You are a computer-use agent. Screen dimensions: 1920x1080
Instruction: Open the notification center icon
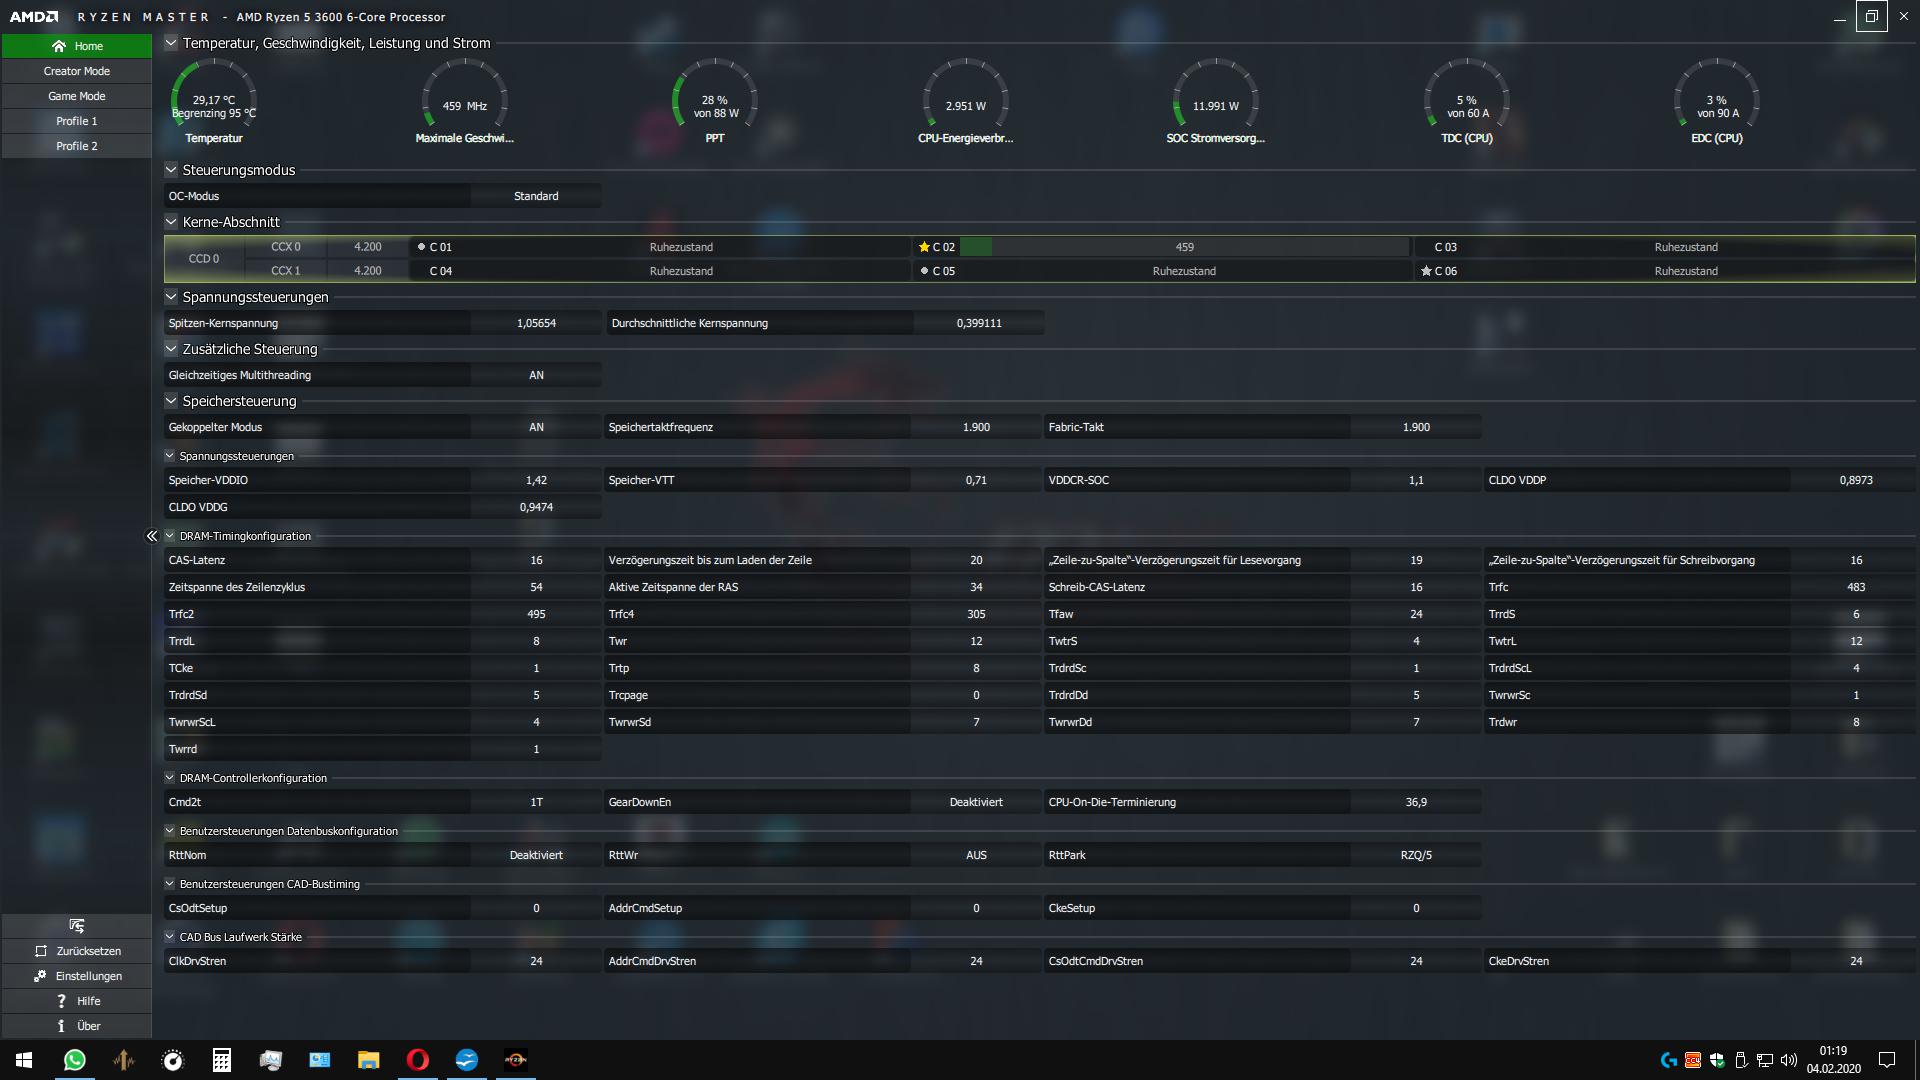[x=1887, y=1060]
